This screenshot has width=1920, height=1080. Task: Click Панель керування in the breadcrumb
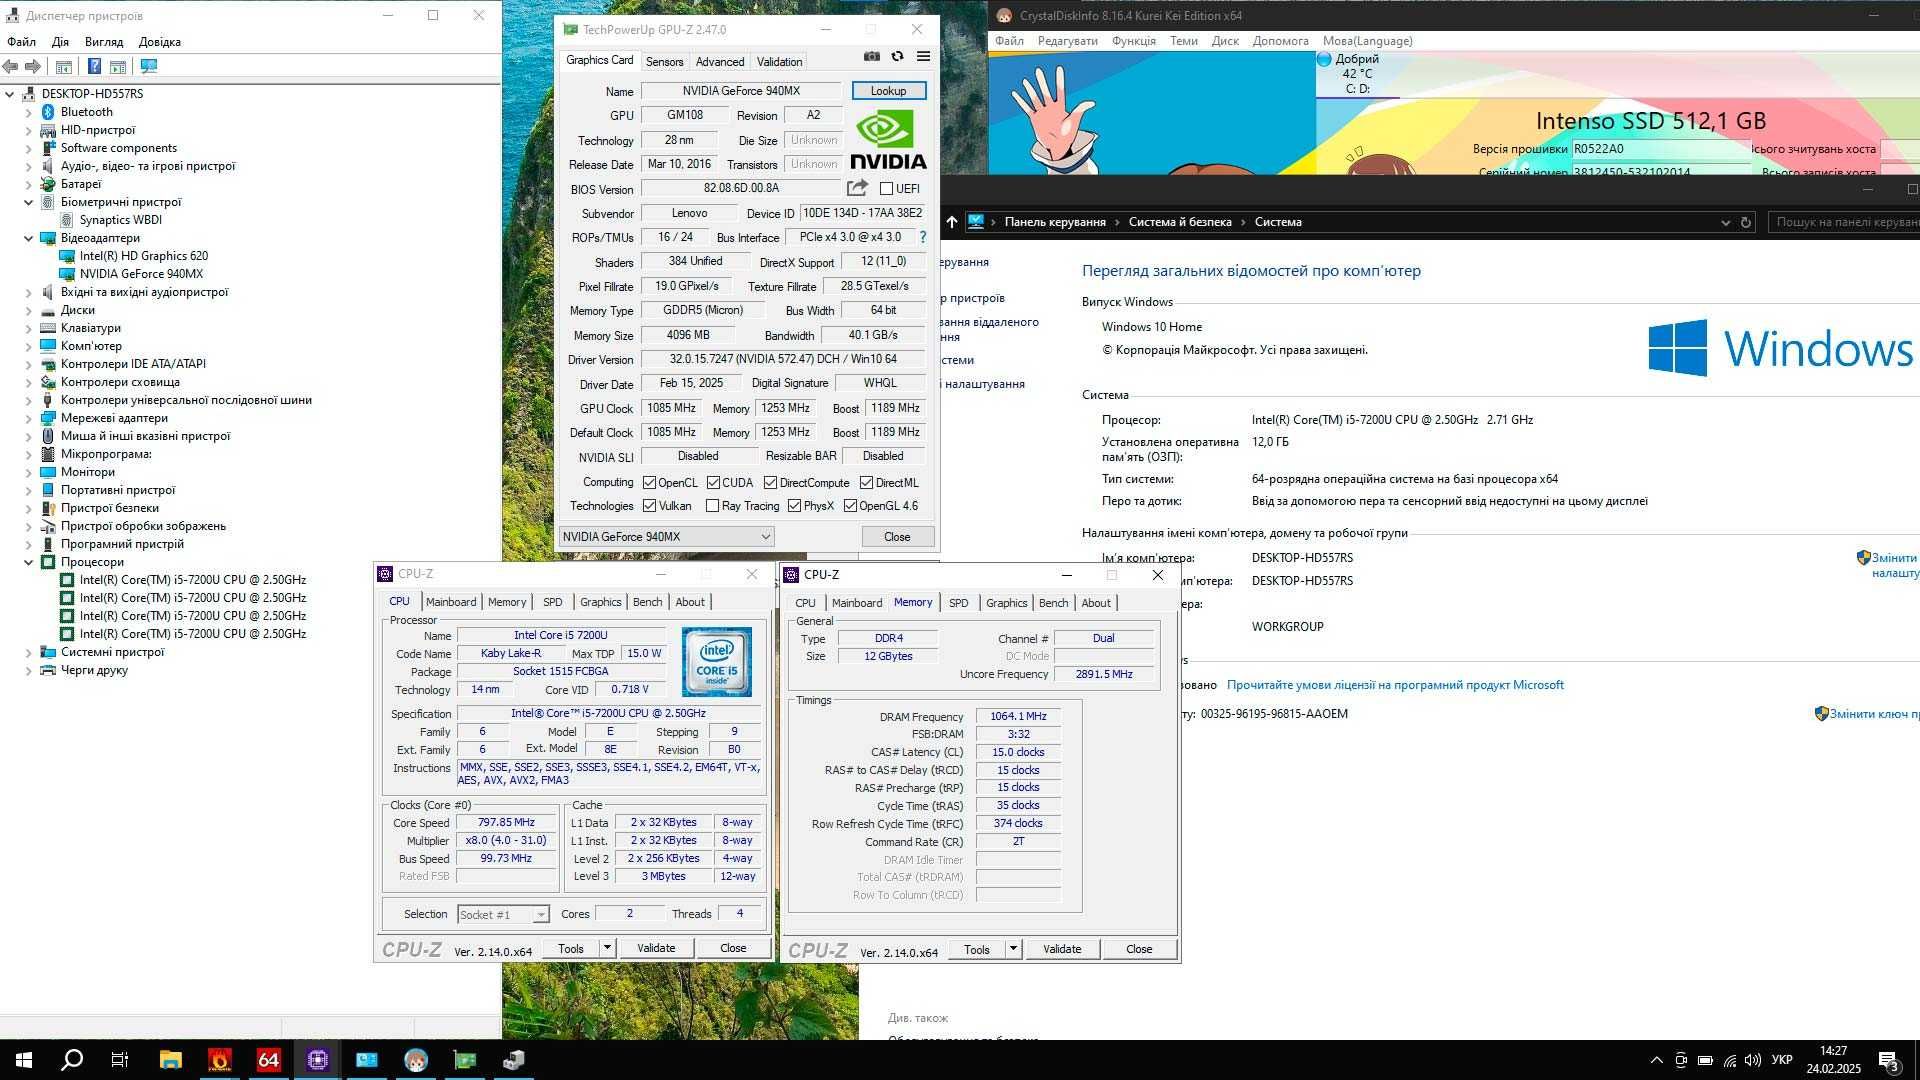click(1055, 222)
